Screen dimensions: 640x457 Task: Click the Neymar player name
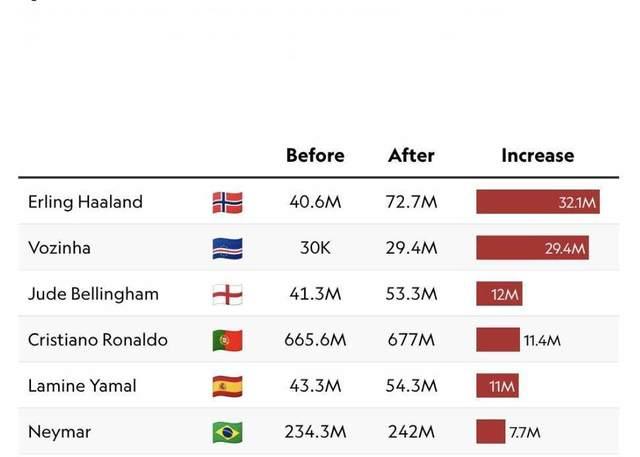click(x=60, y=432)
